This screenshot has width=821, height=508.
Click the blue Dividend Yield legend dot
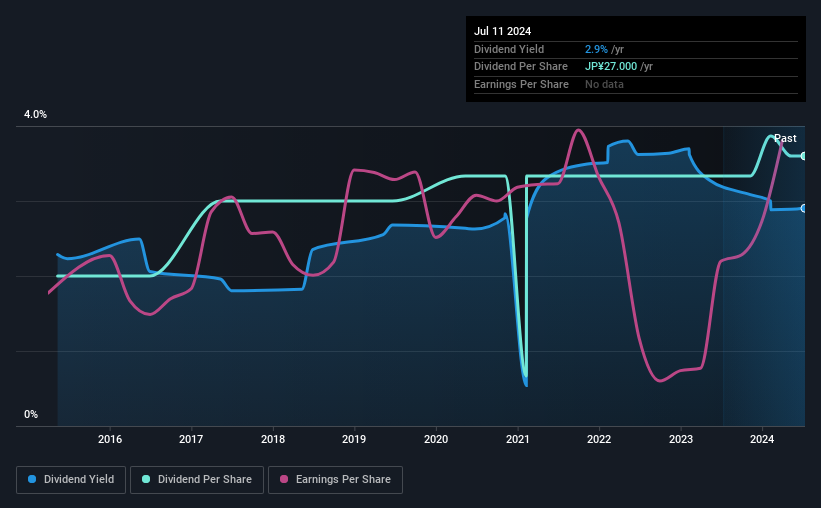click(x=32, y=479)
